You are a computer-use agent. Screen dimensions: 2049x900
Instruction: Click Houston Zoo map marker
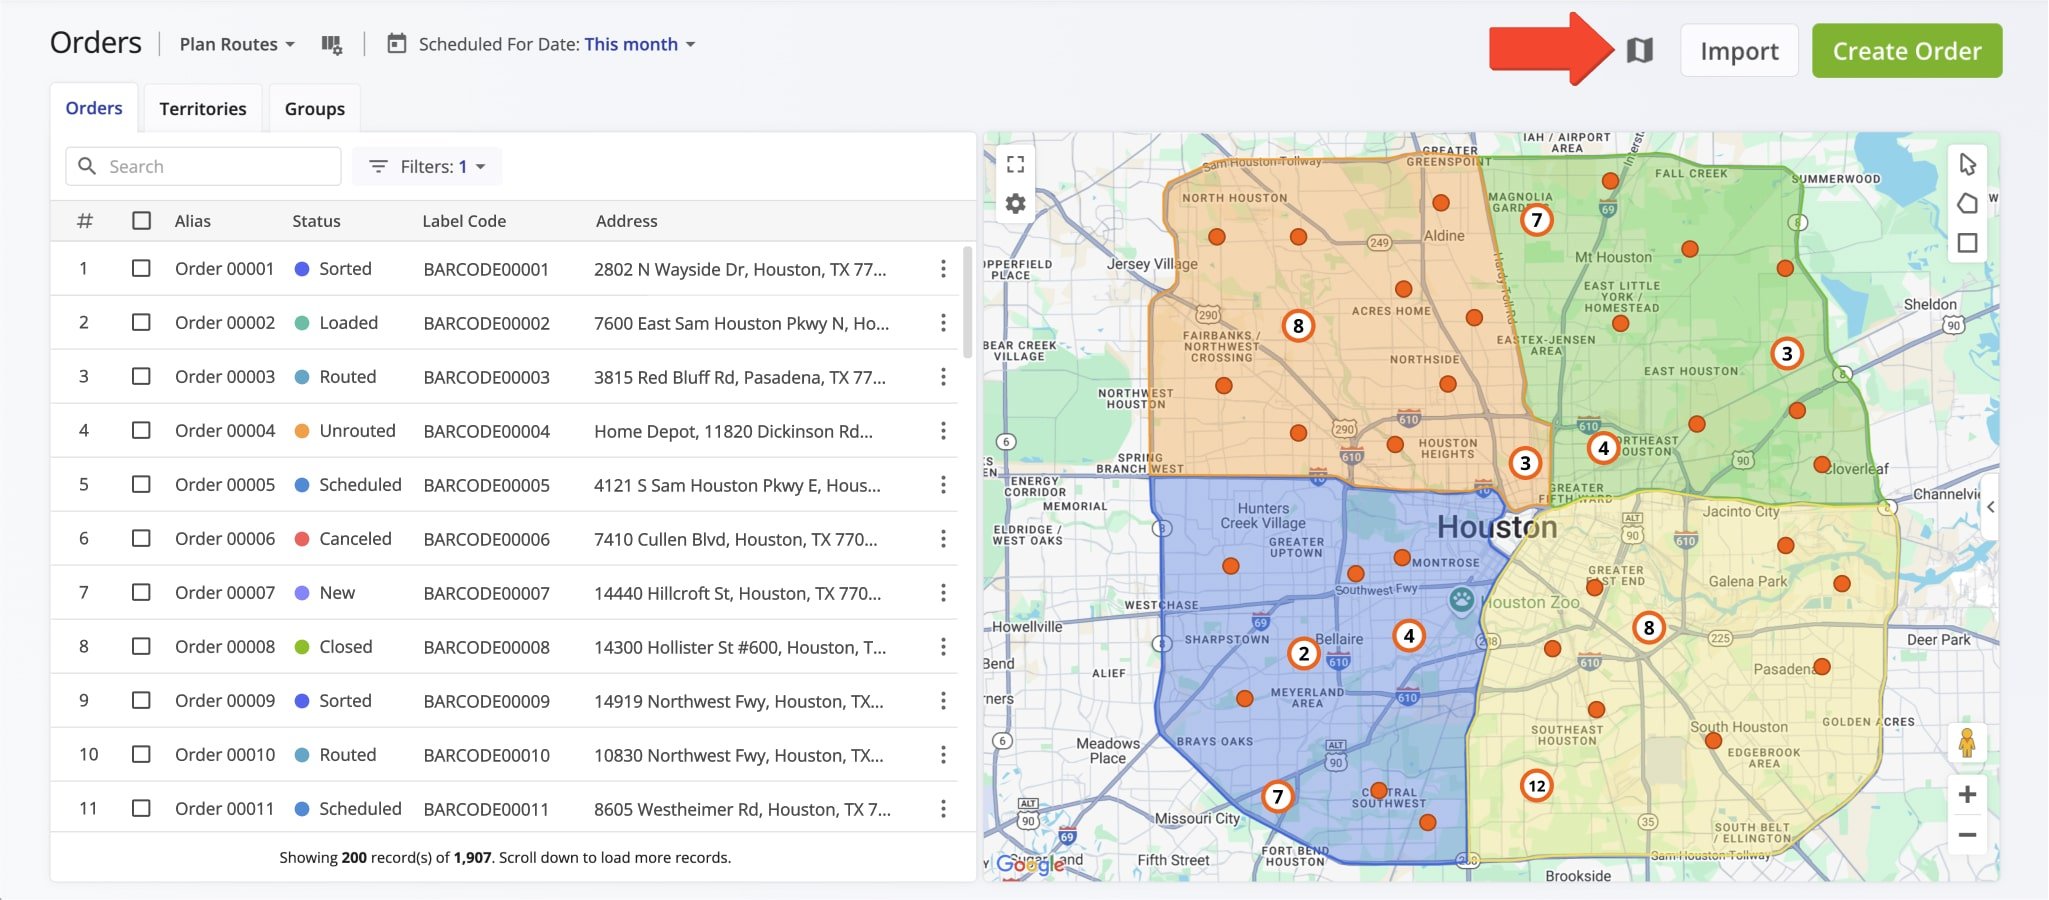(x=1462, y=600)
